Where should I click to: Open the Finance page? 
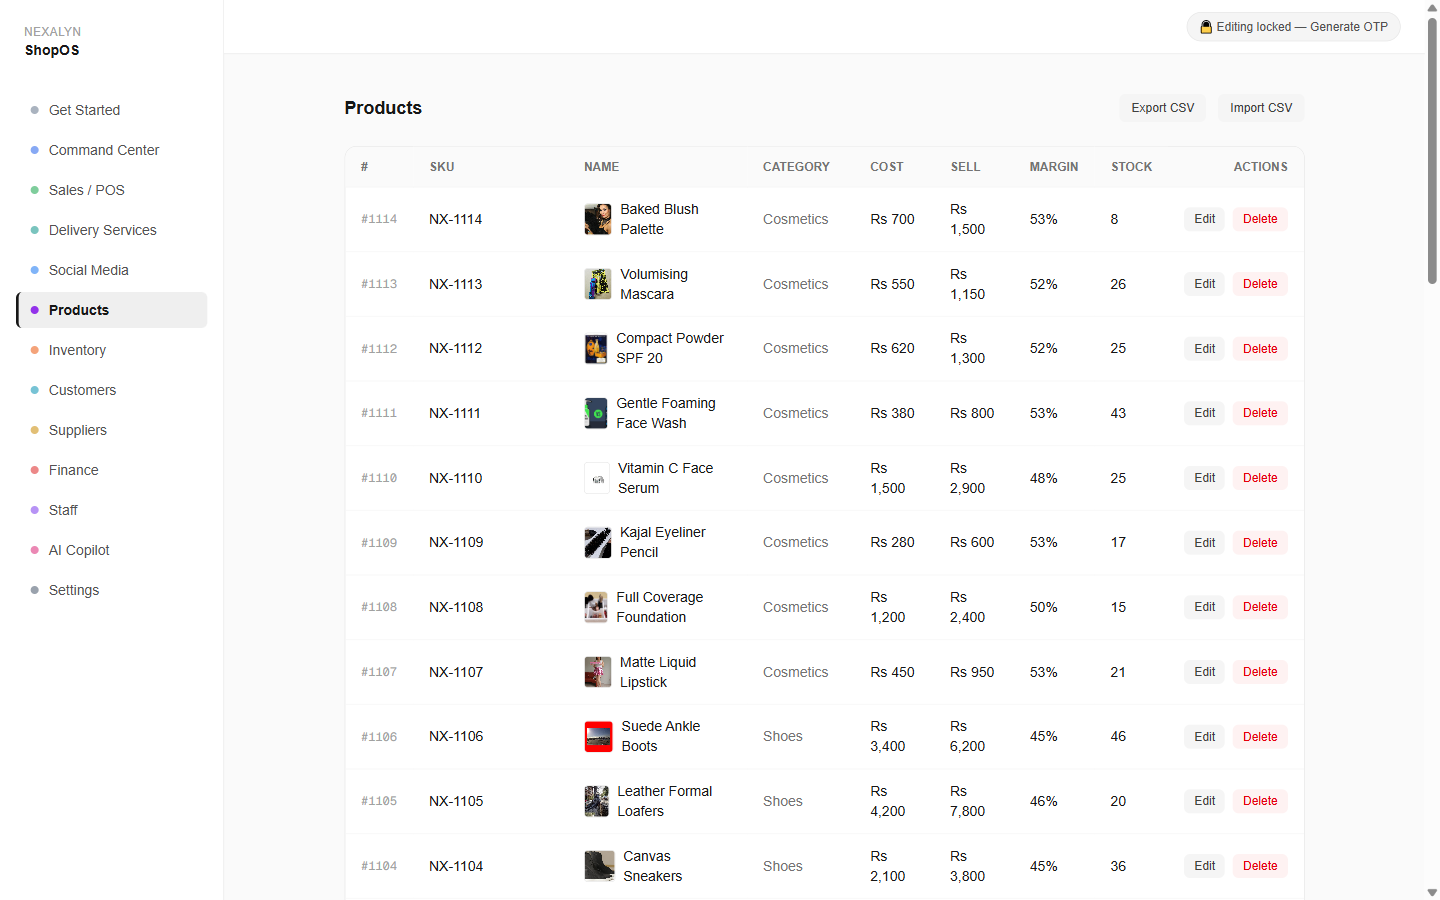click(112, 470)
